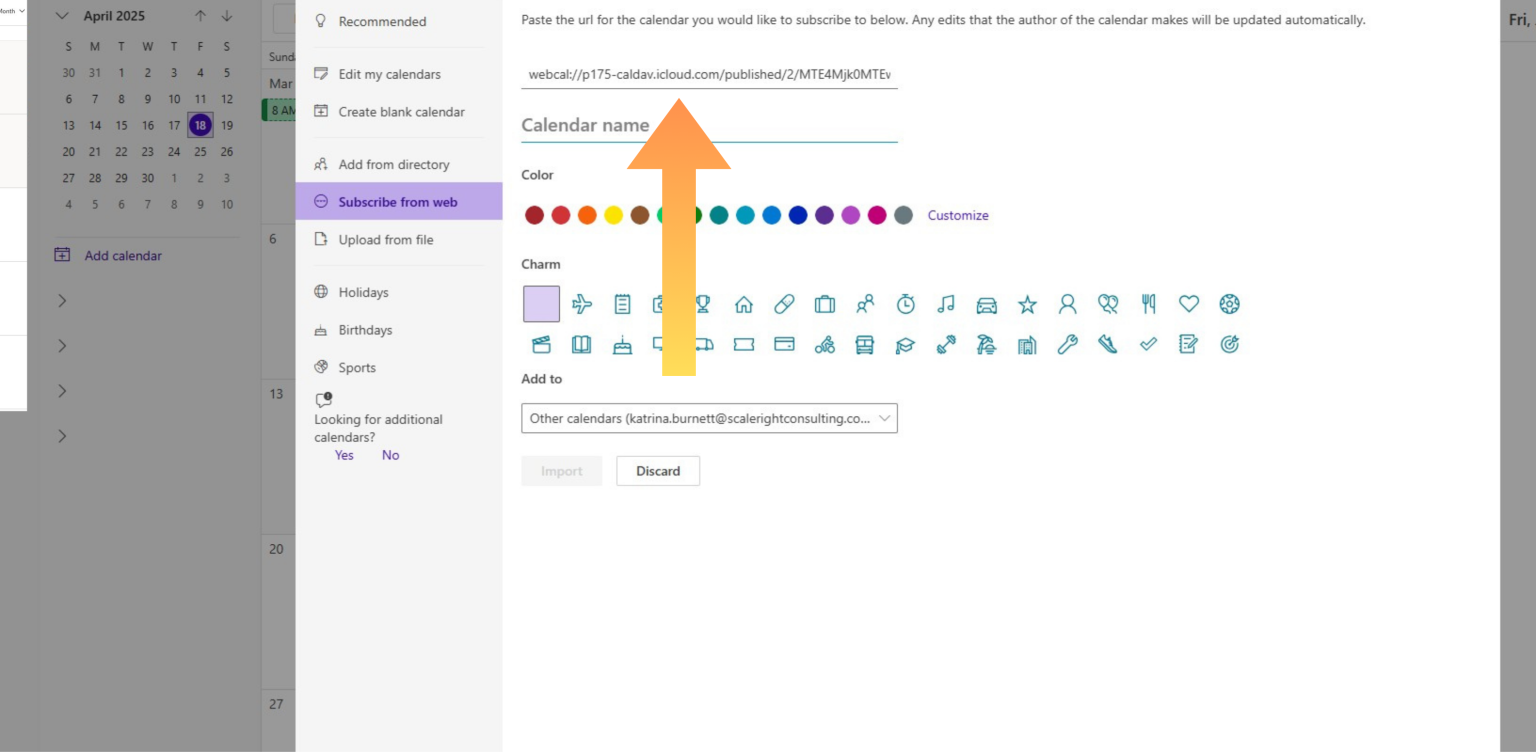Select the stopwatch charm icon

click(906, 304)
